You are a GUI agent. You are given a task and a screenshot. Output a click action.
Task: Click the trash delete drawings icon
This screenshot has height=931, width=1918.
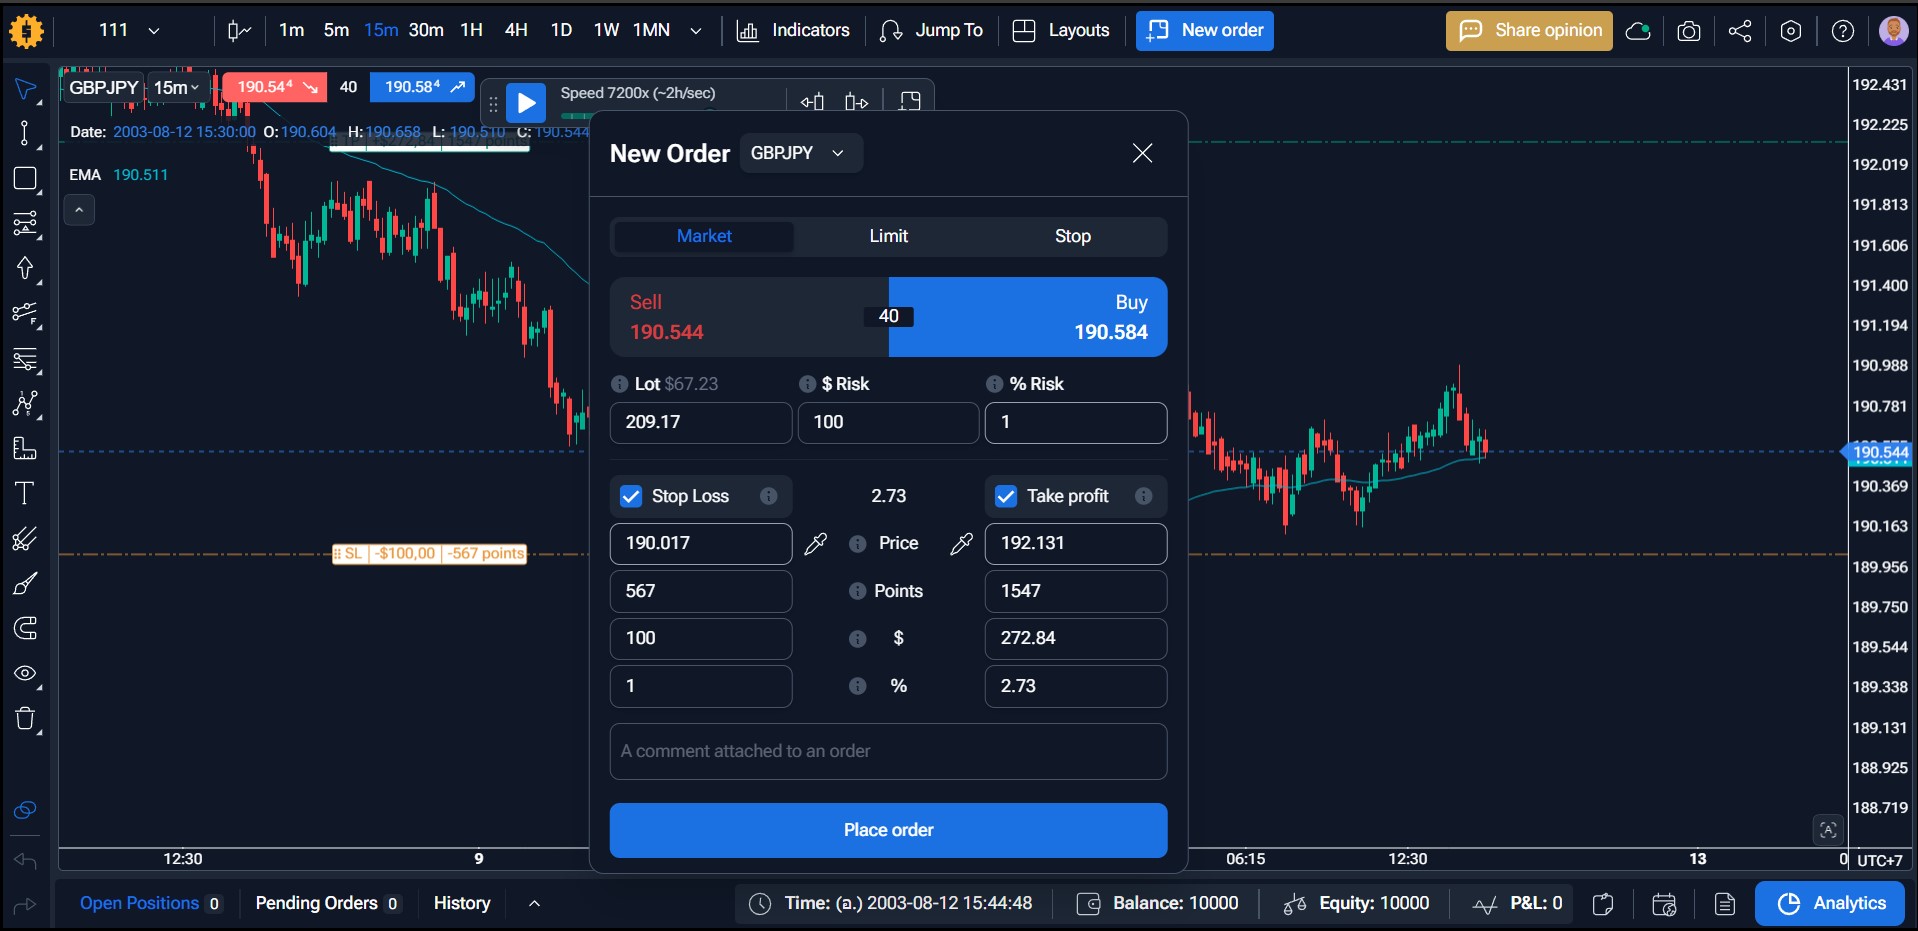(25, 719)
